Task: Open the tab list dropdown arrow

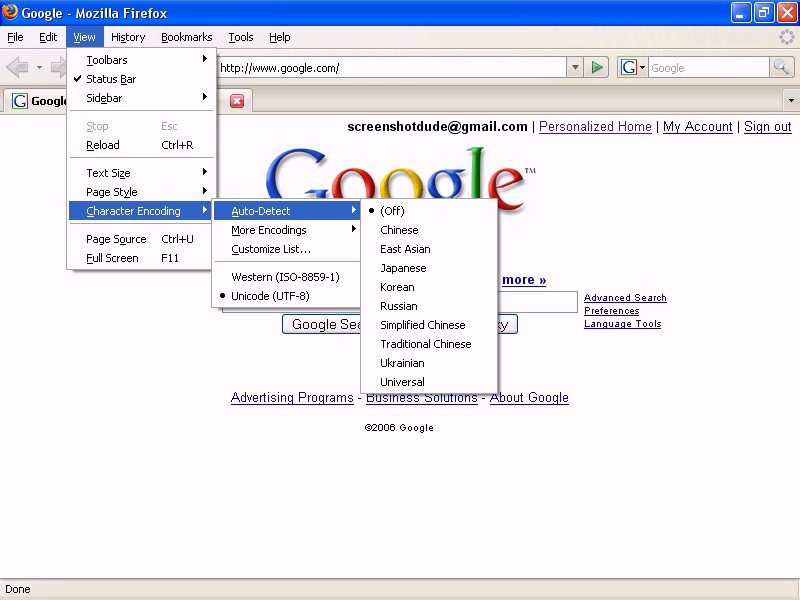Action: [791, 101]
